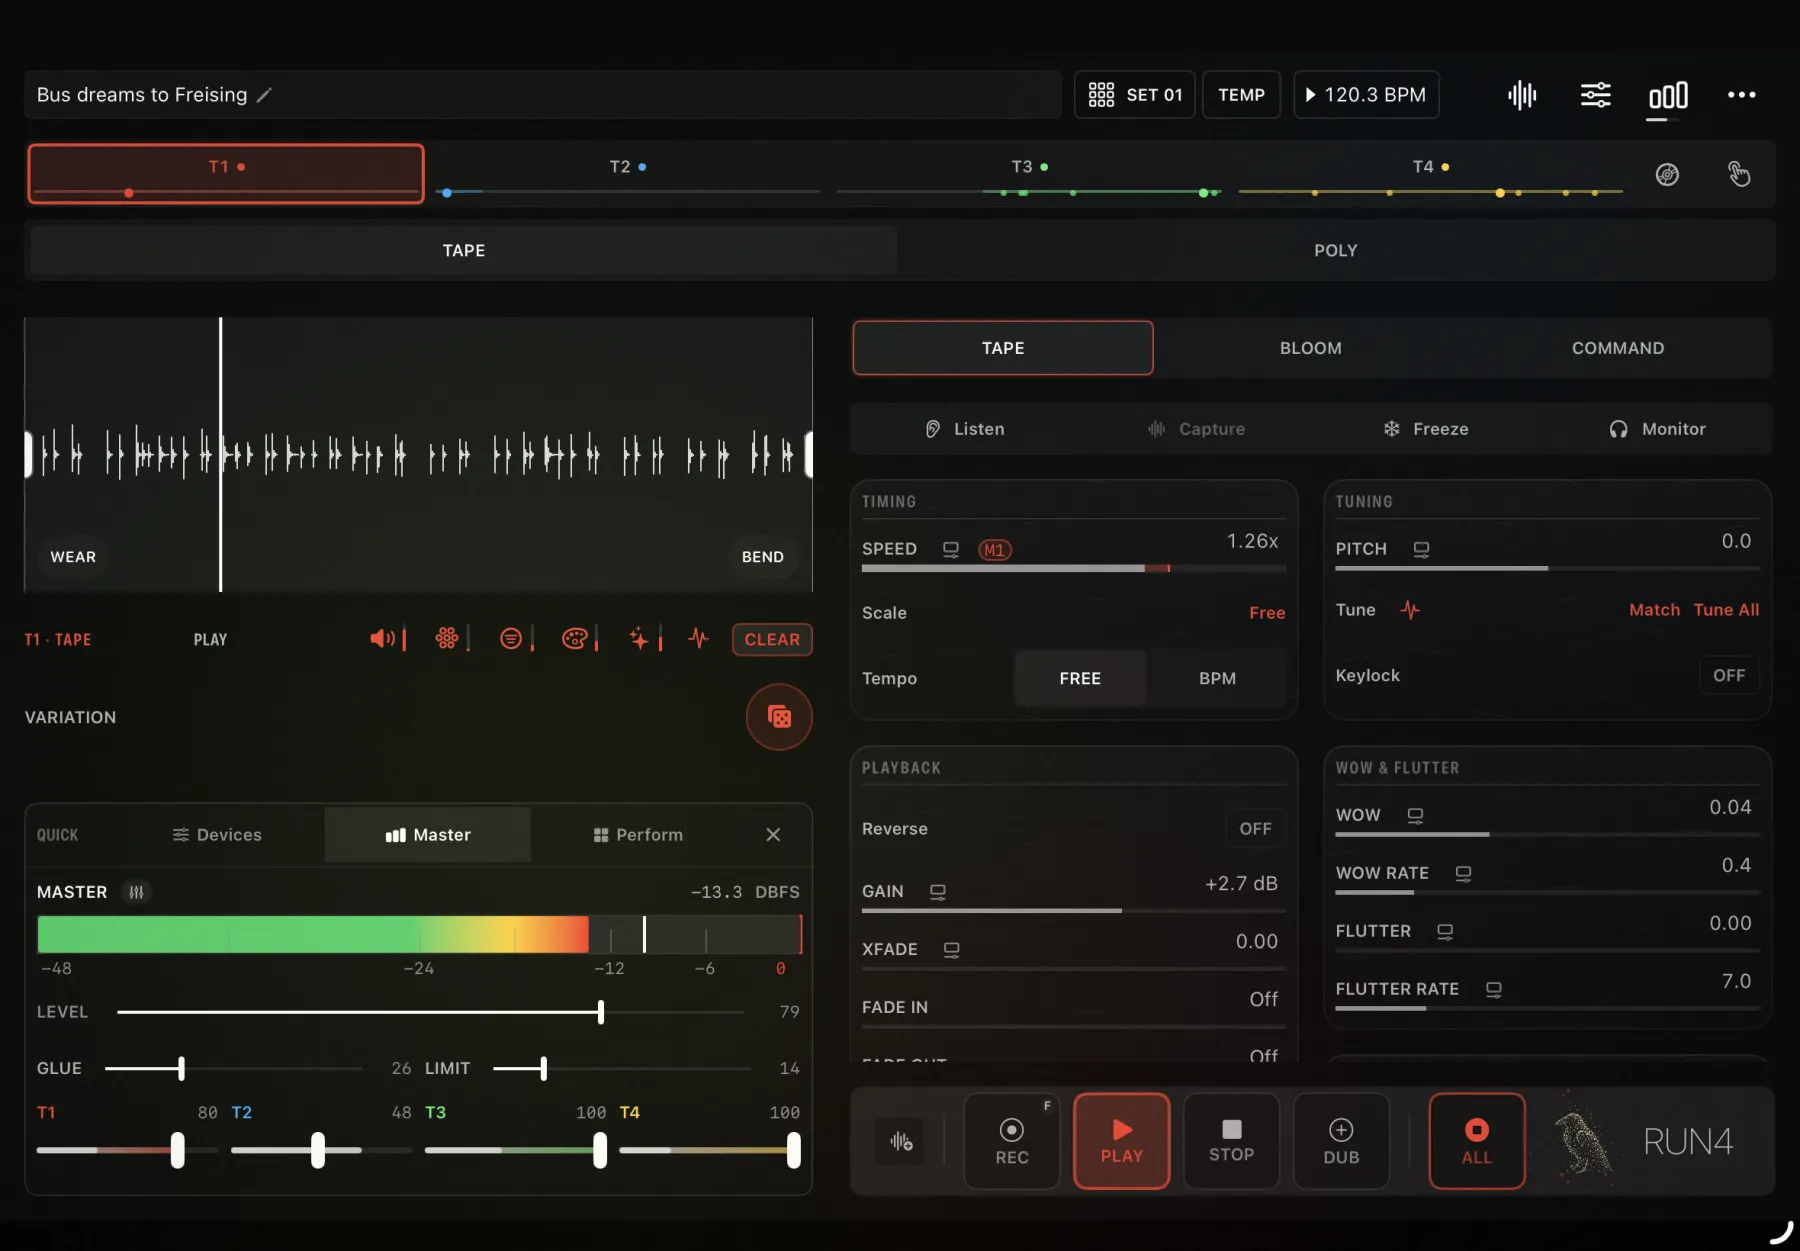The width and height of the screenshot is (1800, 1251).
Task: Click the touch hand icon beside T4
Action: [x=1739, y=174]
